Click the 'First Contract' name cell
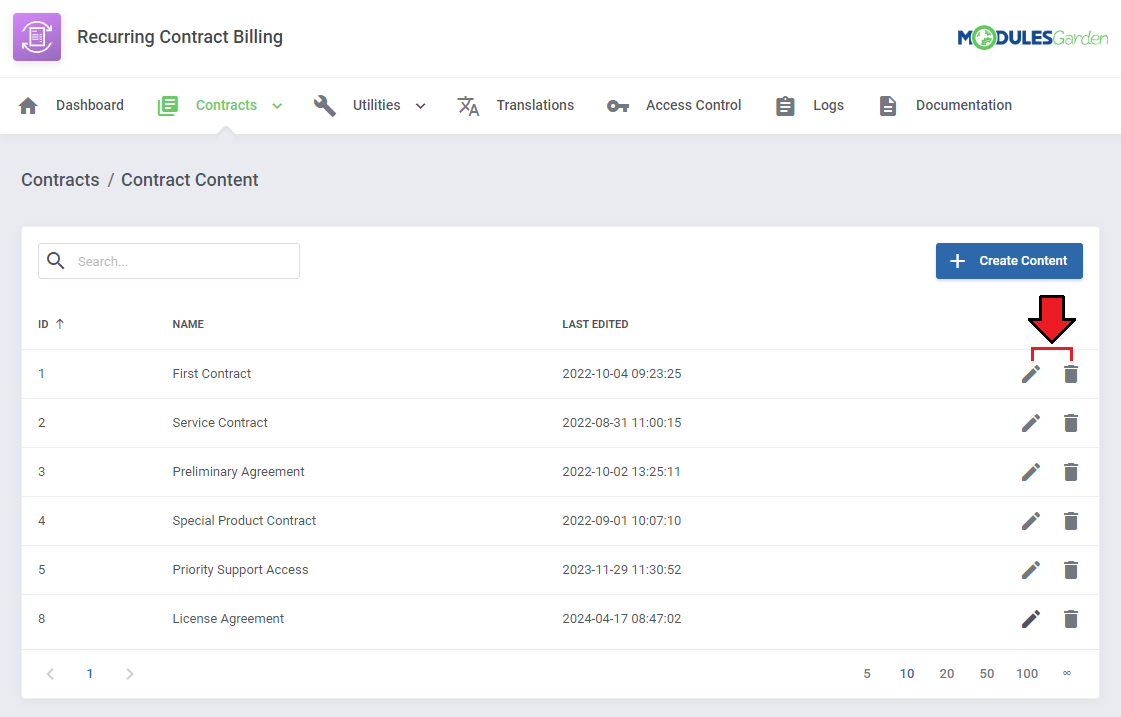This screenshot has height=717, width=1121. point(212,374)
